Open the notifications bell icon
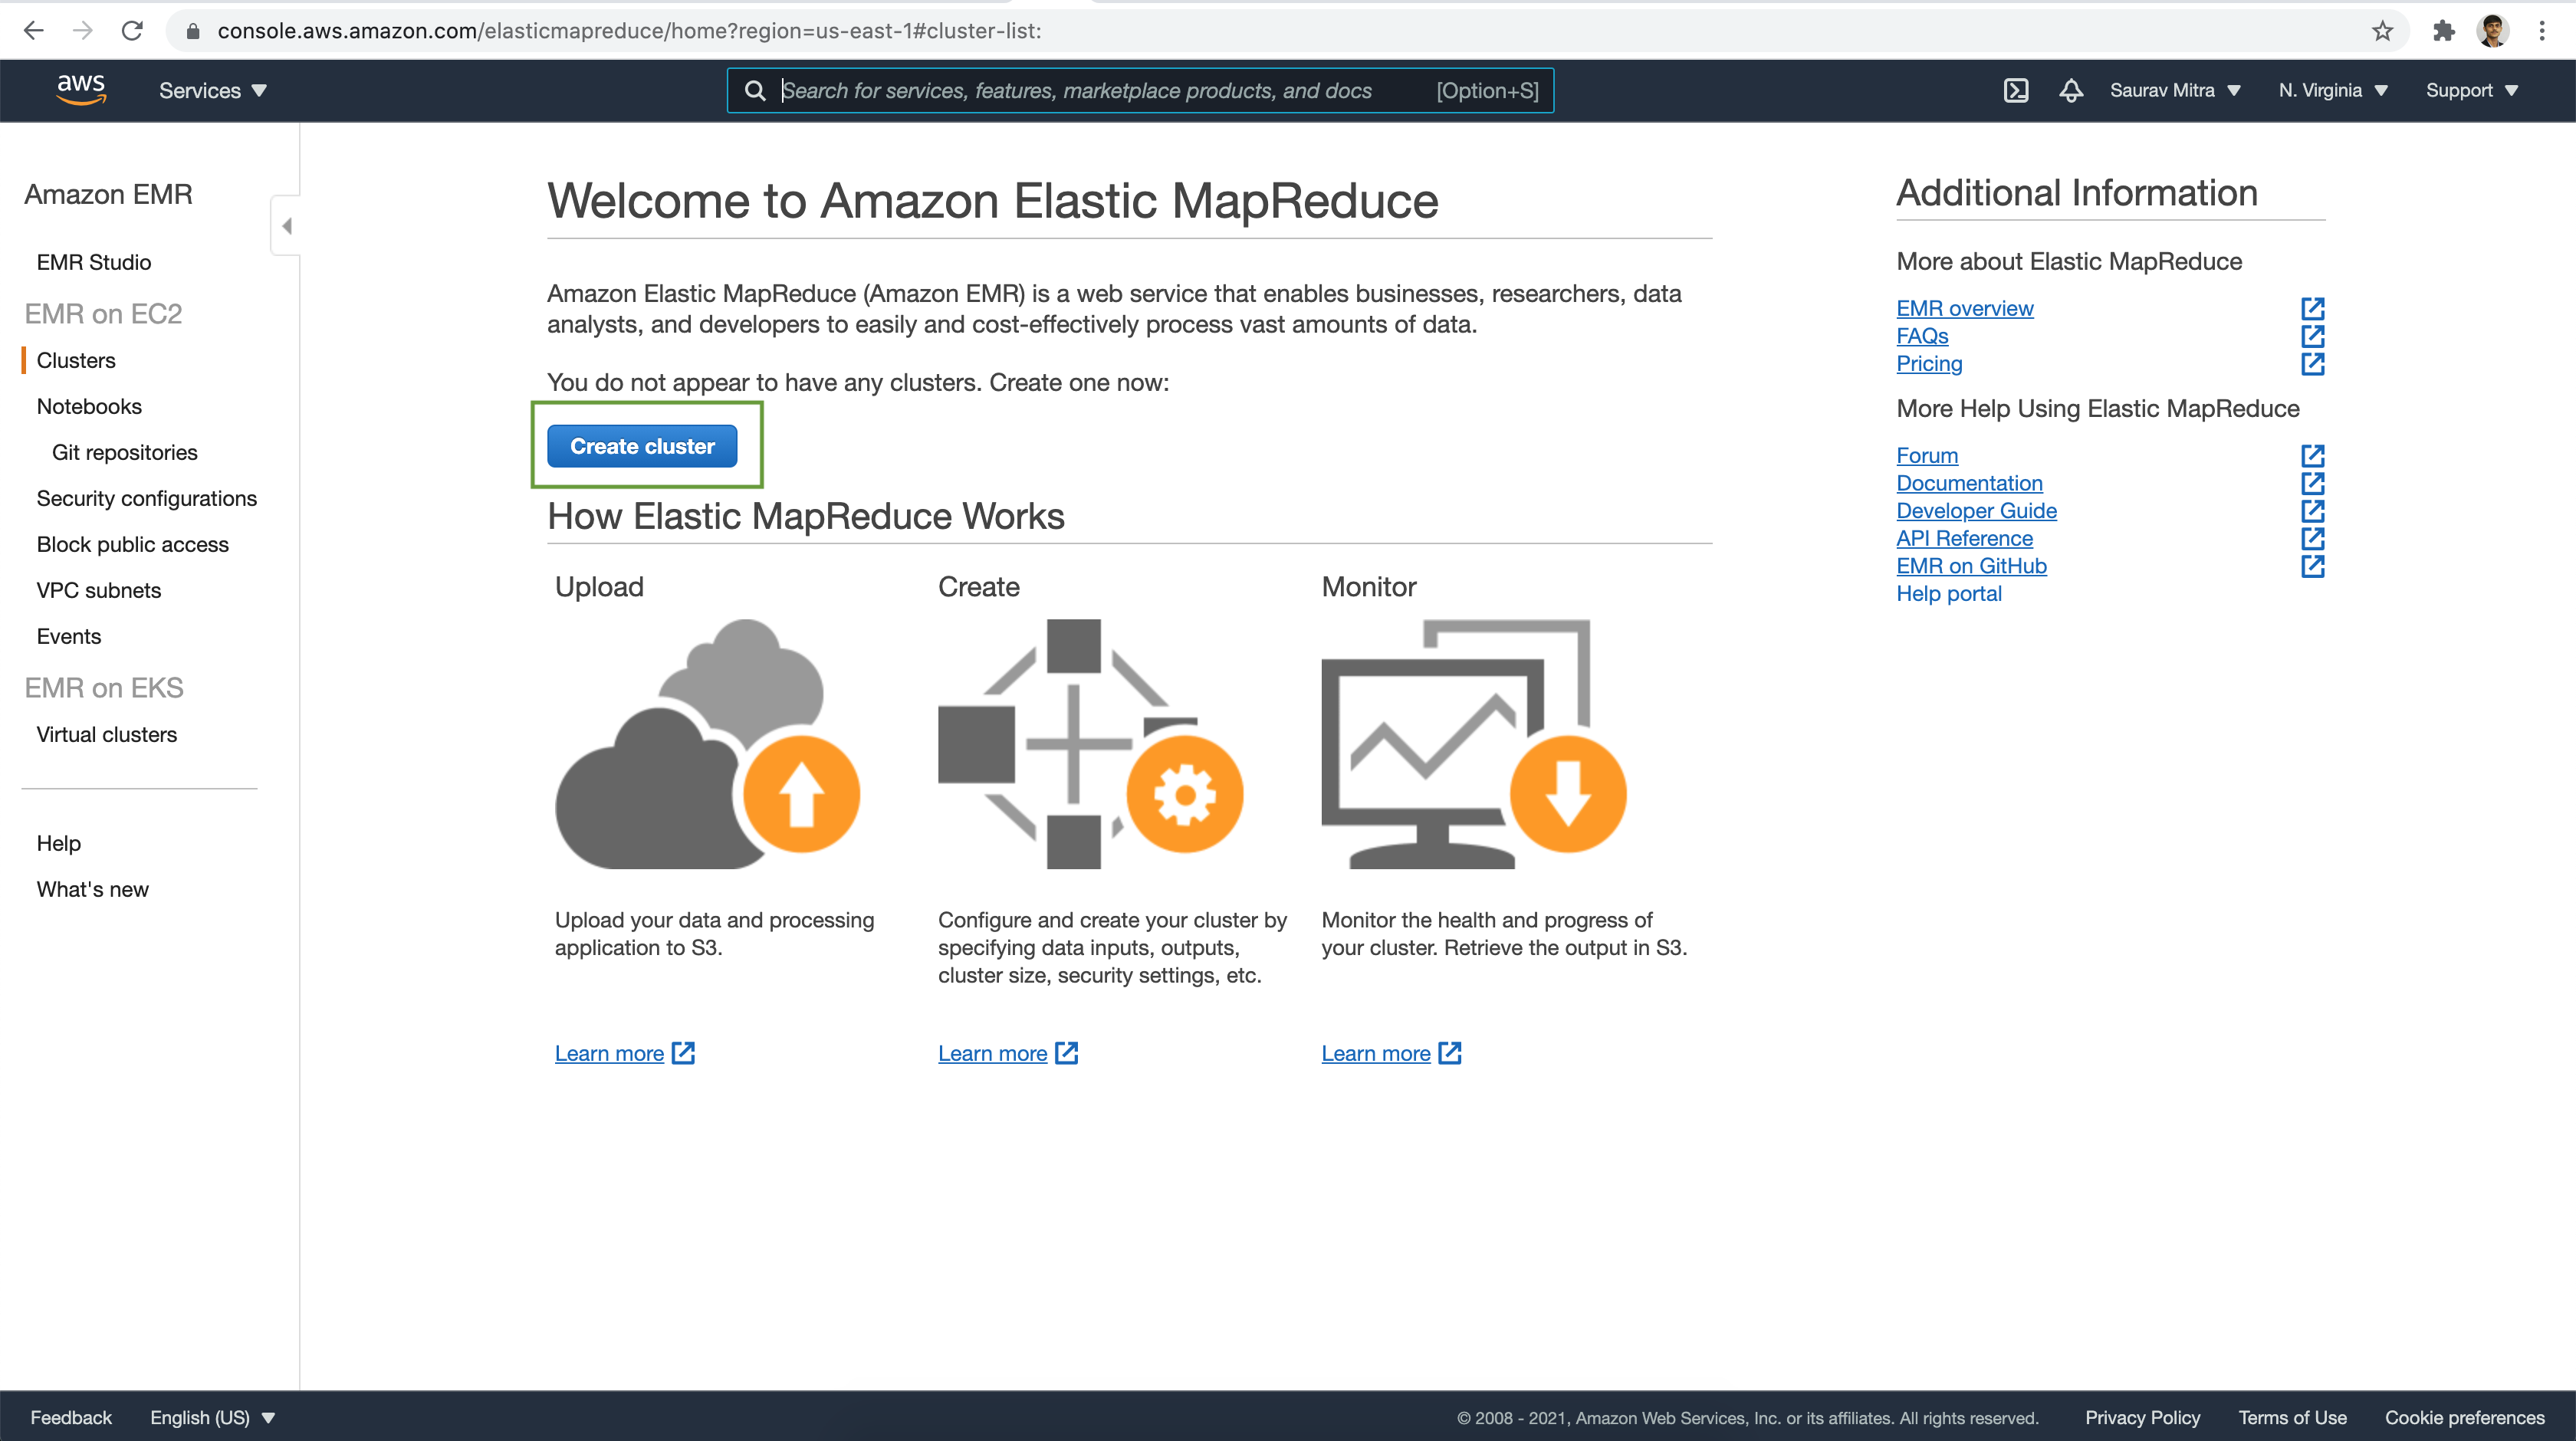 point(2071,91)
